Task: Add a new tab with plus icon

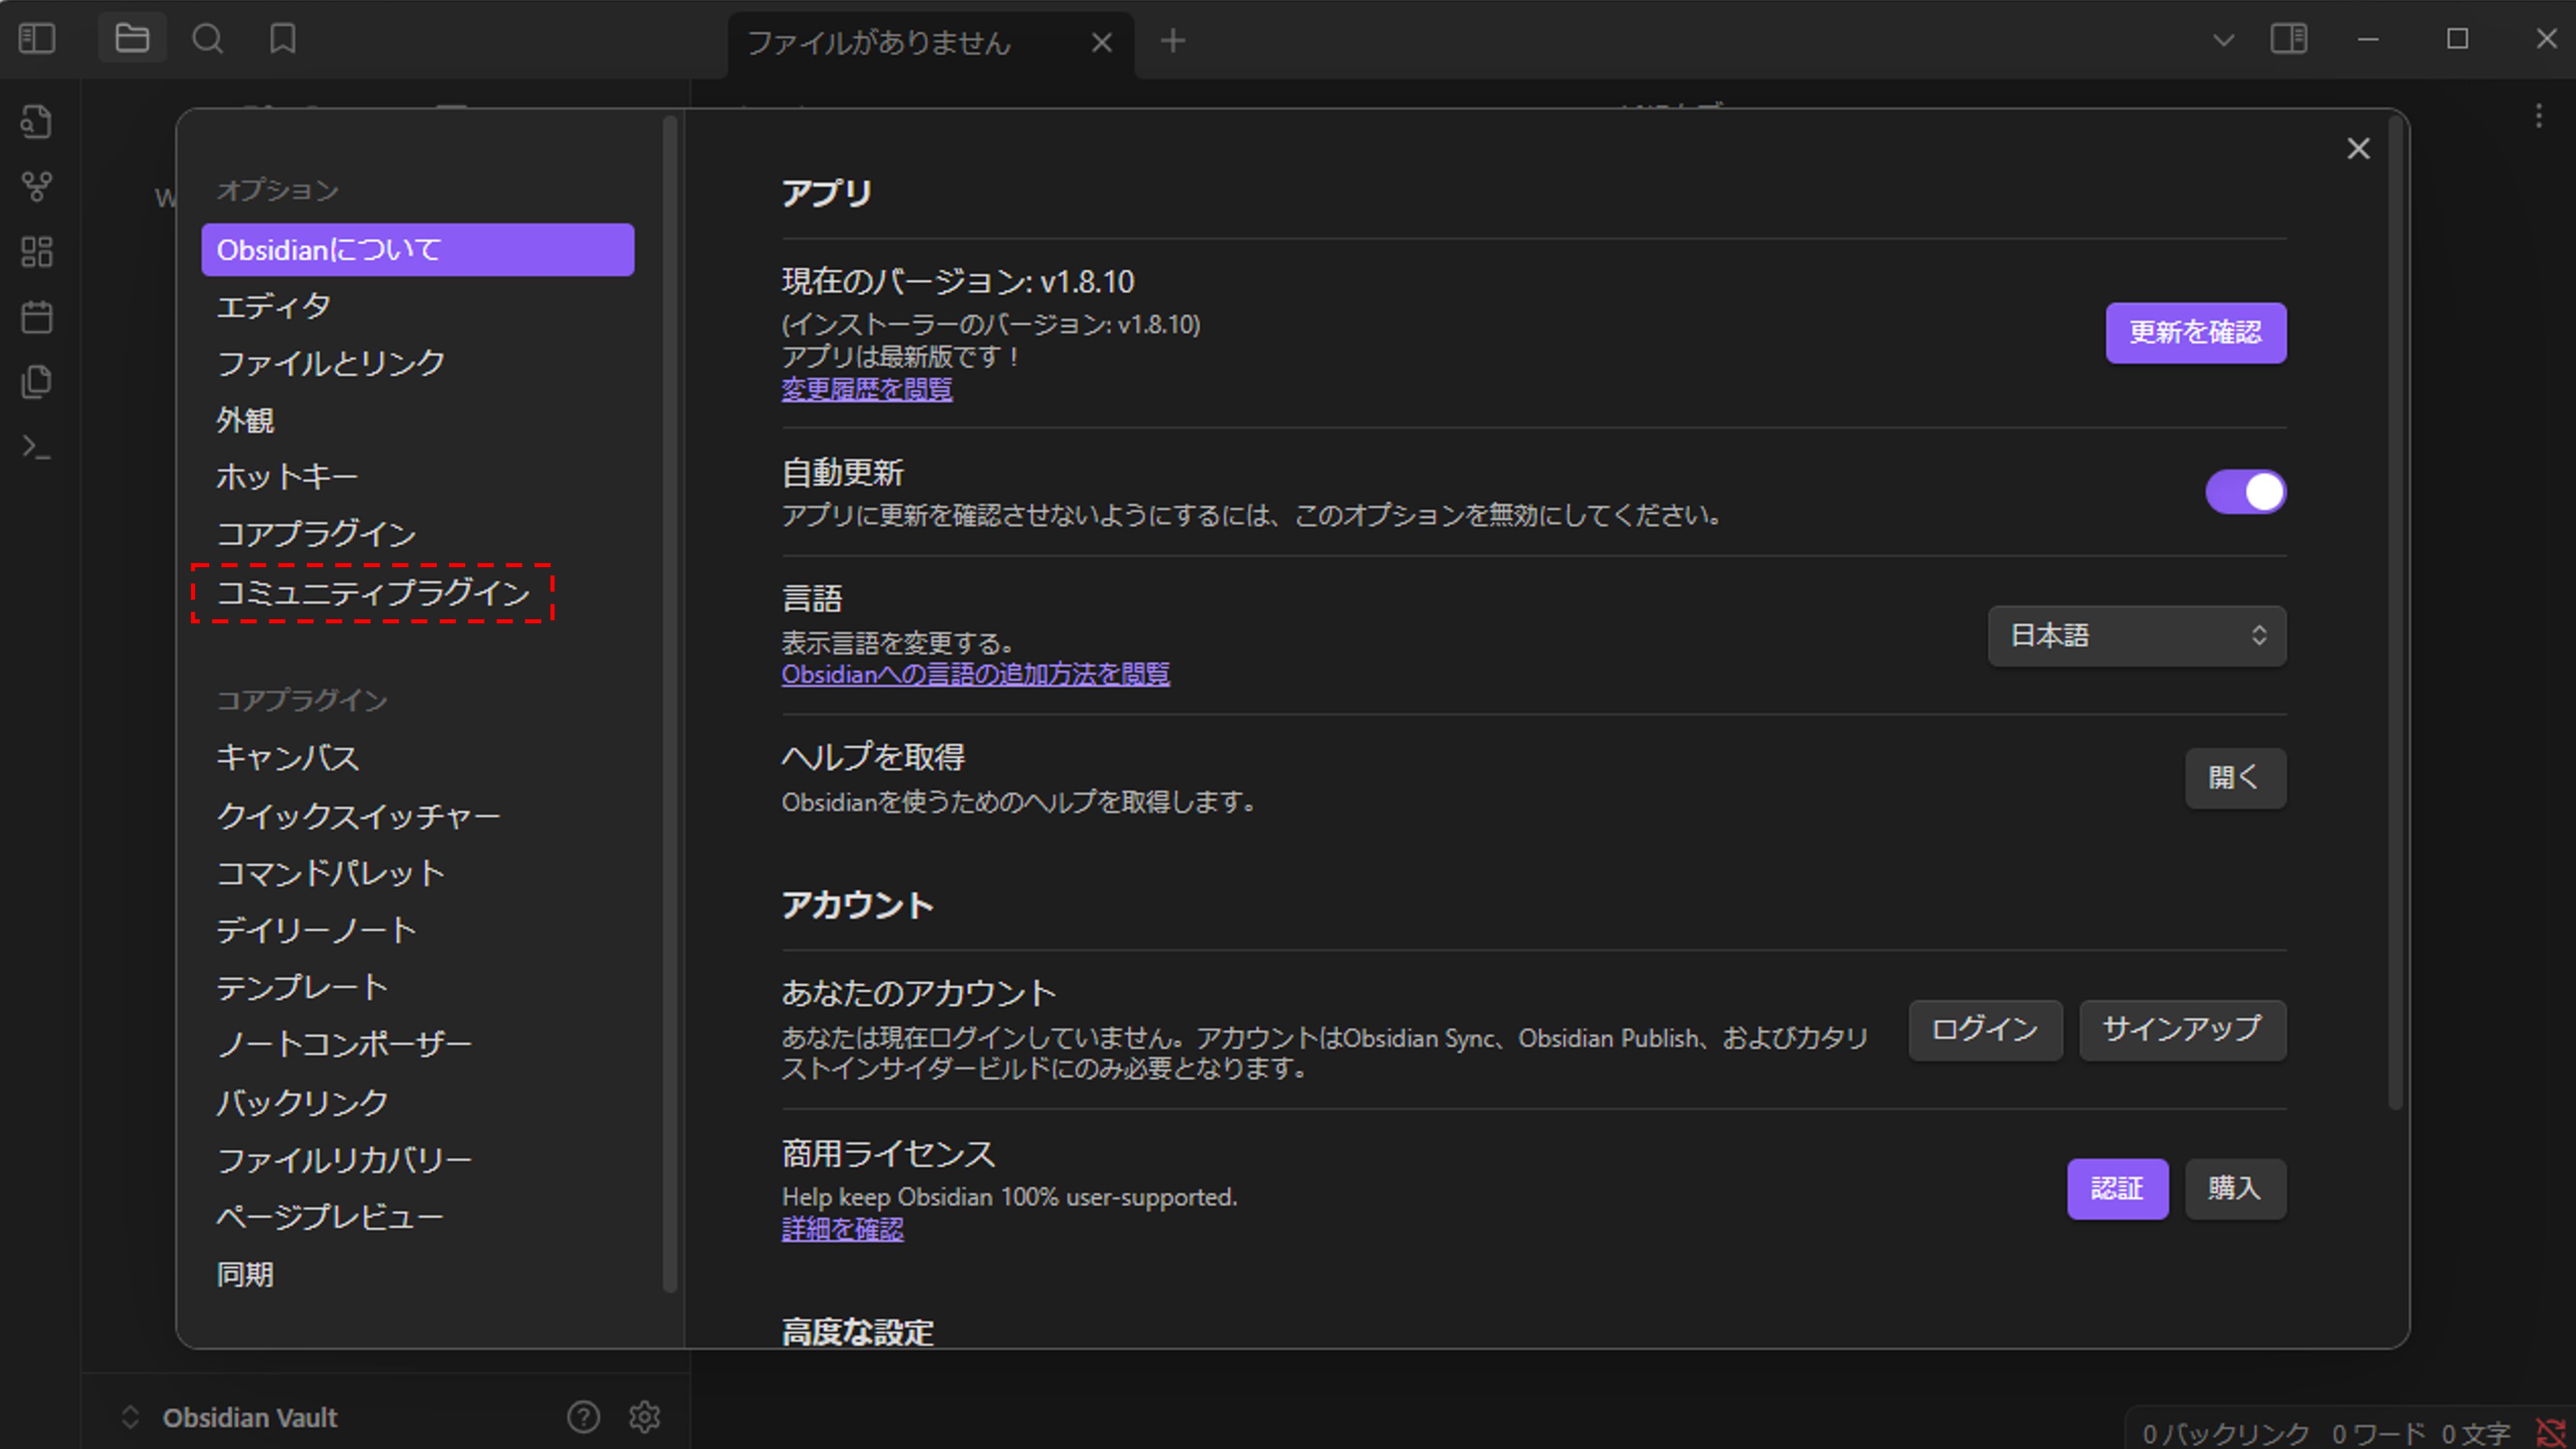Action: coord(1173,41)
